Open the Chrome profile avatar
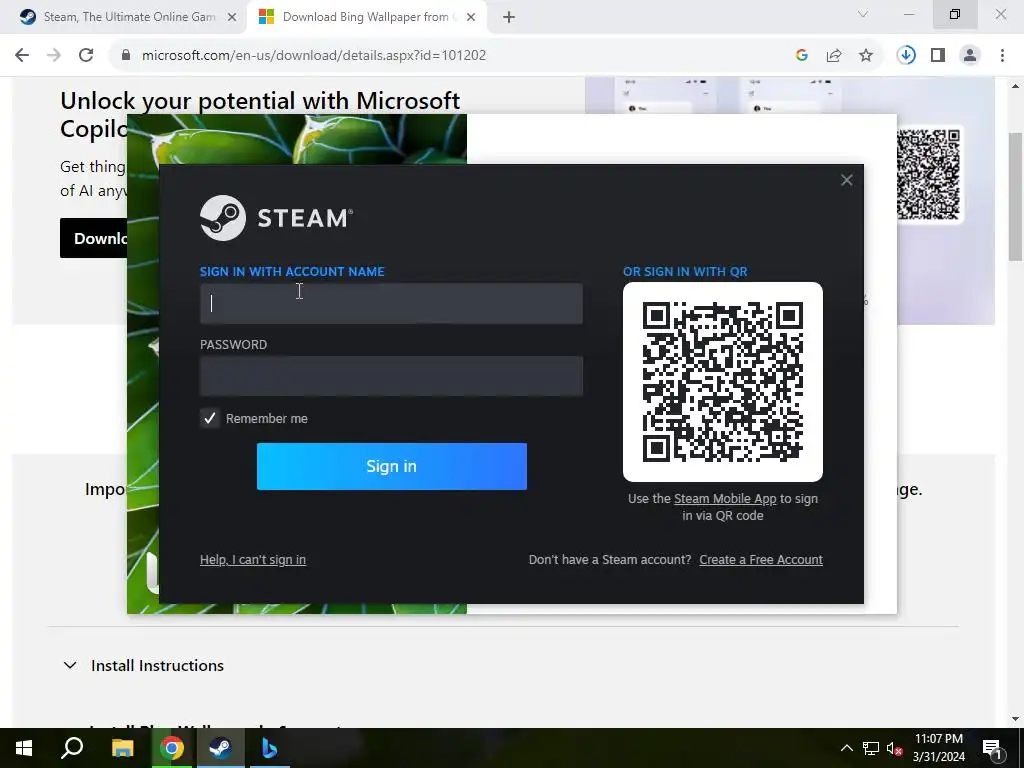 coord(970,56)
